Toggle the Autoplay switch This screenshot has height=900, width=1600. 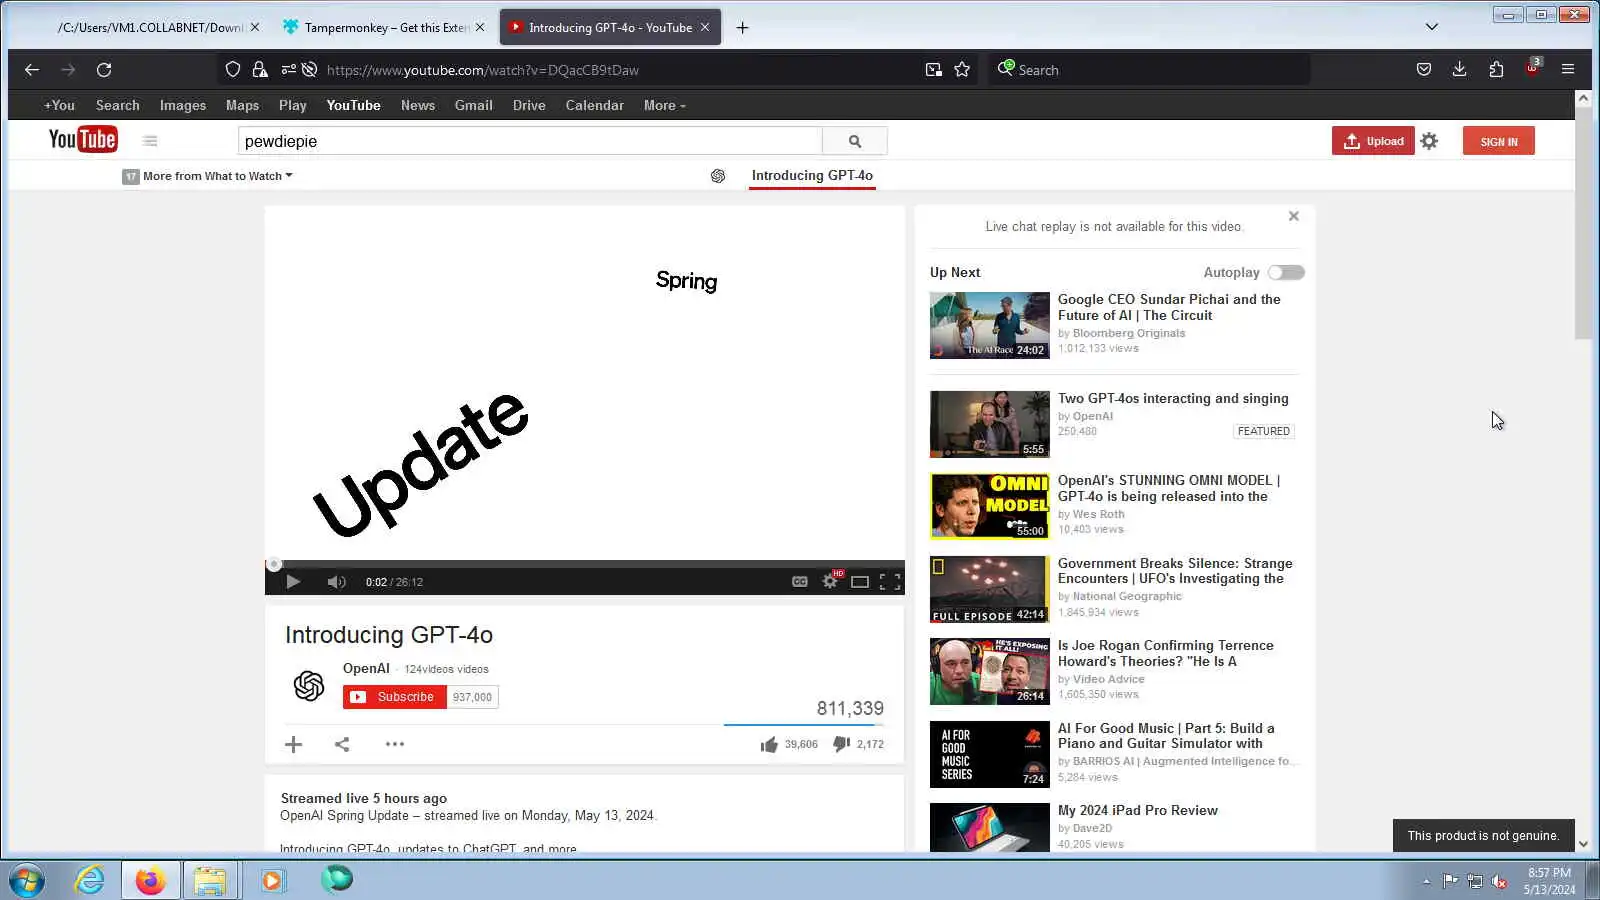[1286, 273]
